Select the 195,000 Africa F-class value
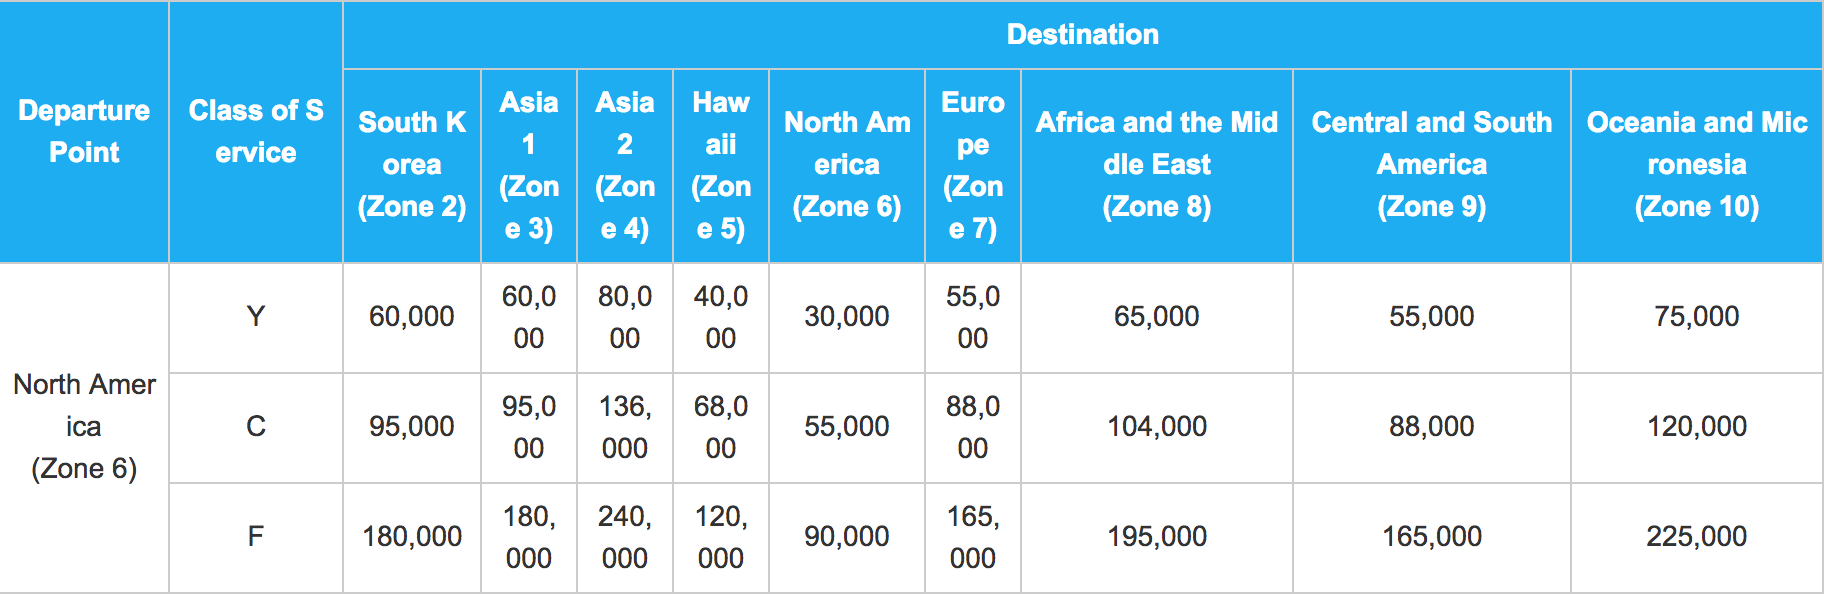The height and width of the screenshot is (594, 1824). pos(1157,537)
